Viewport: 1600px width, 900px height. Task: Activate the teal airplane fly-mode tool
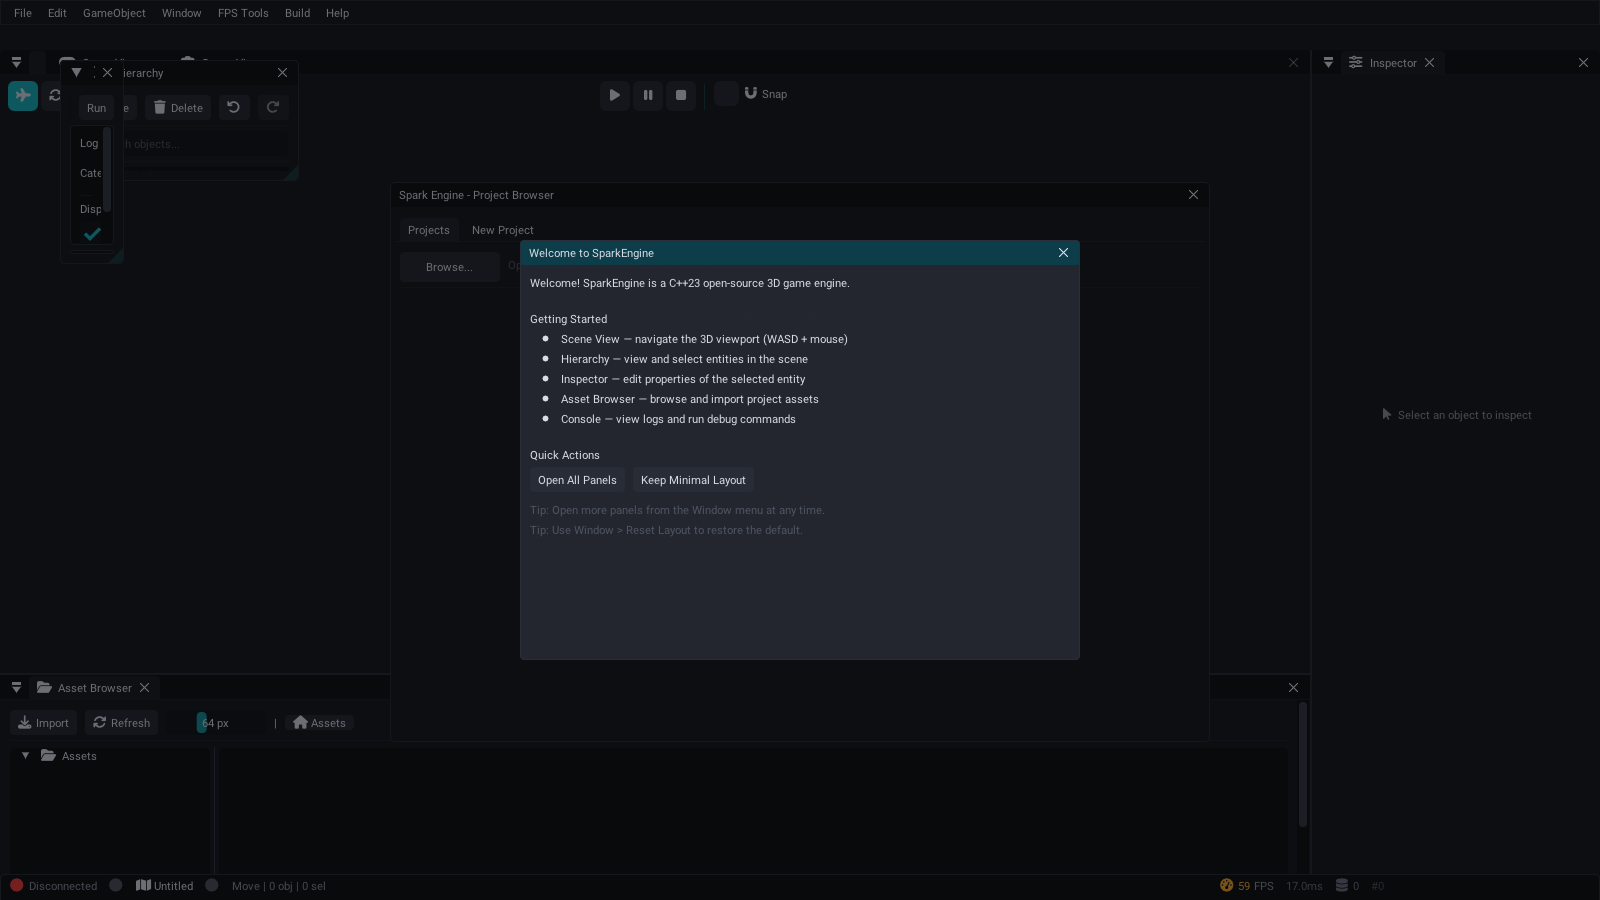click(23, 96)
